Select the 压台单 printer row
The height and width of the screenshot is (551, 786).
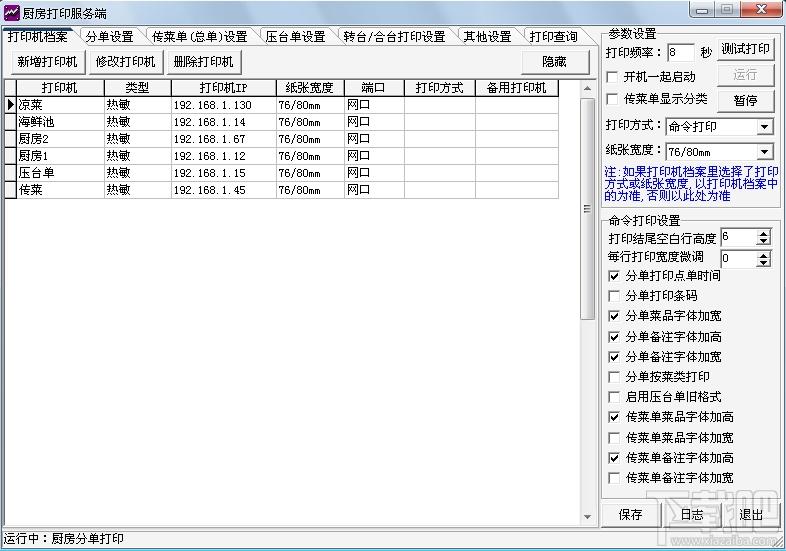(282, 173)
